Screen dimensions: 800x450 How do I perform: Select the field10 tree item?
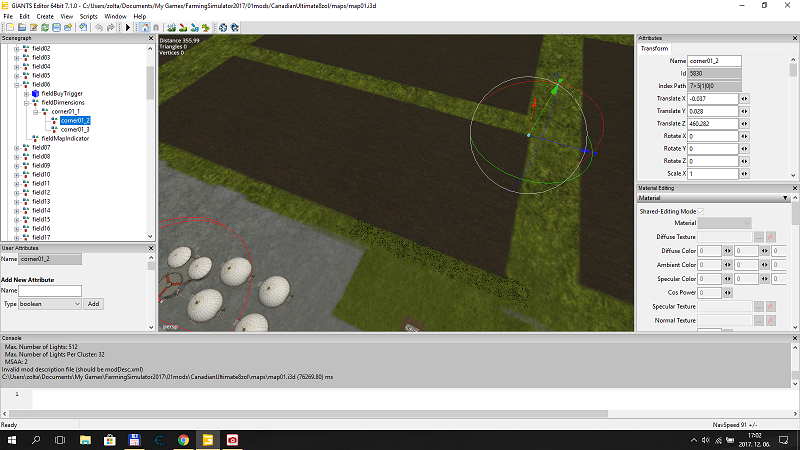(41, 174)
